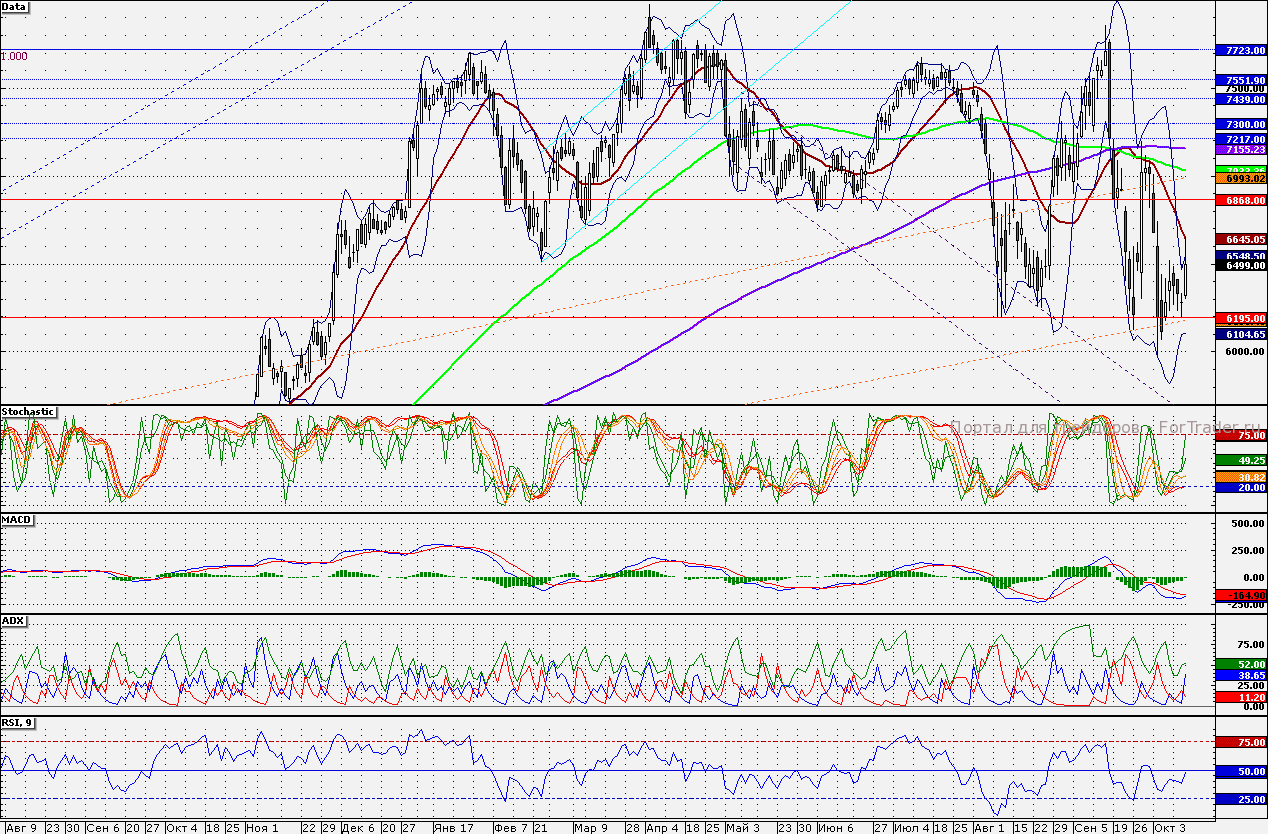Click the 7723.00 price level tag
Image resolution: width=1268 pixels, height=834 pixels.
[x=1239, y=50]
